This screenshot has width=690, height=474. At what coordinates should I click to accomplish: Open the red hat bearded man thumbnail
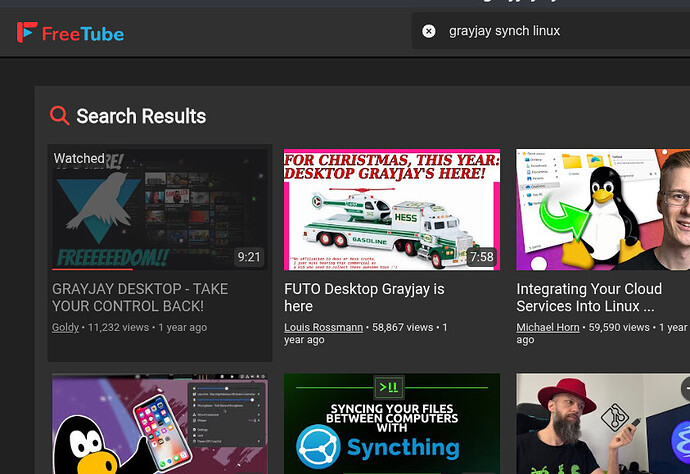point(603,424)
